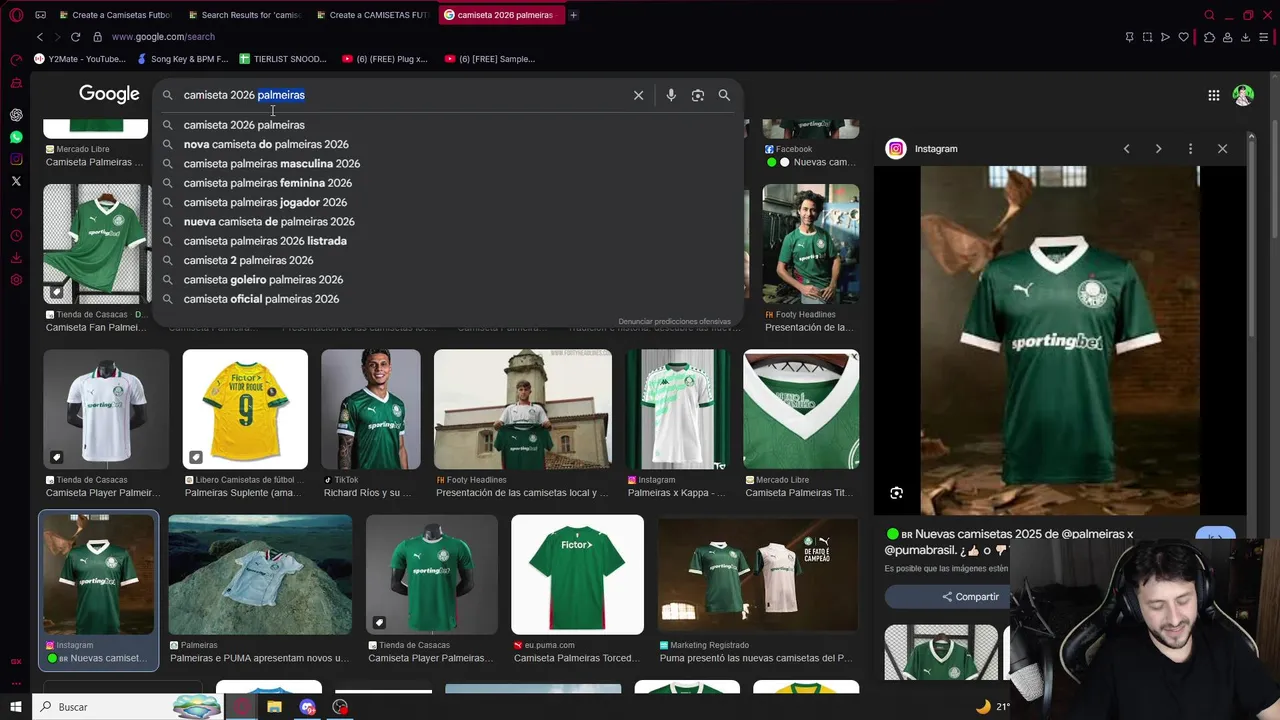Reload the current page

pyautogui.click(x=75, y=37)
